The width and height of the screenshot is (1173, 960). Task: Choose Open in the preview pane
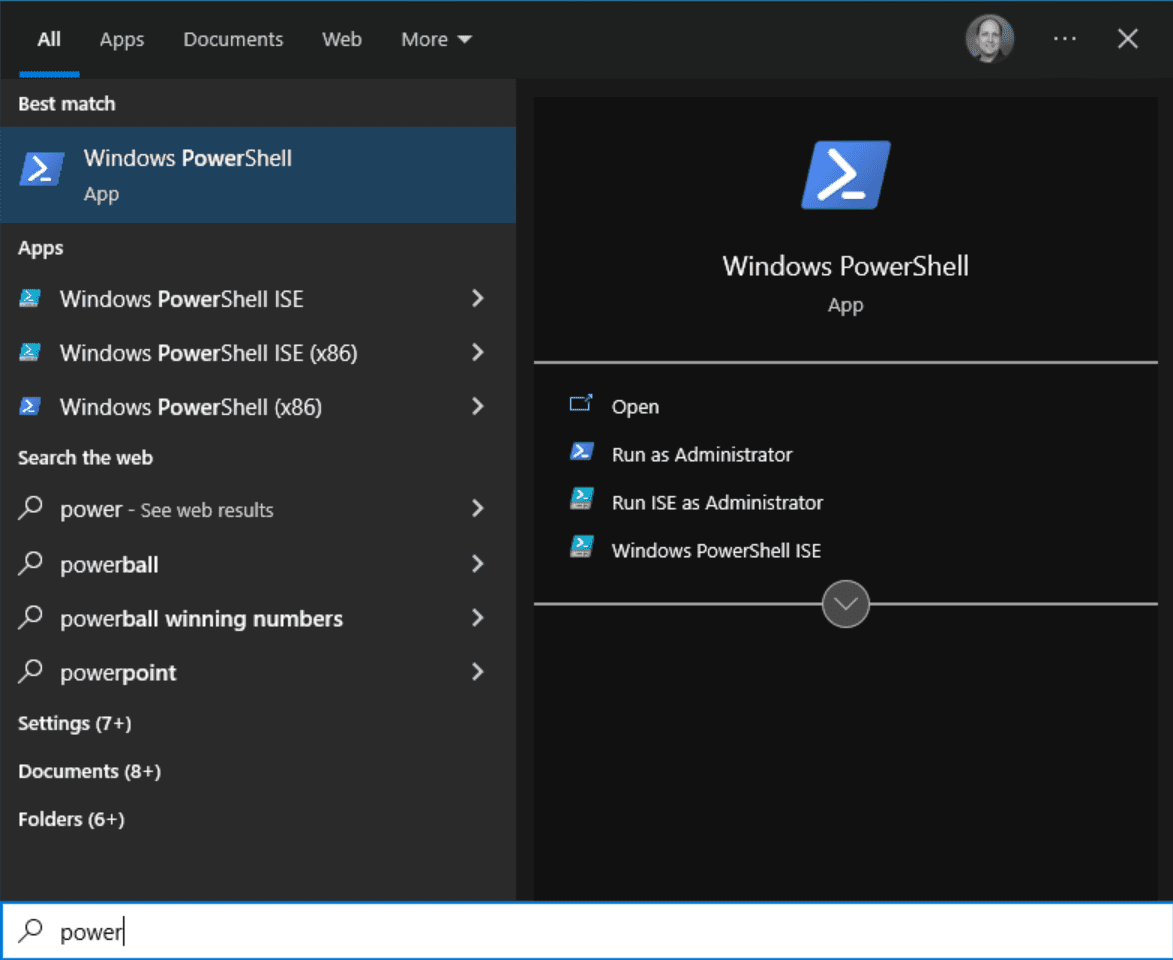click(x=635, y=406)
